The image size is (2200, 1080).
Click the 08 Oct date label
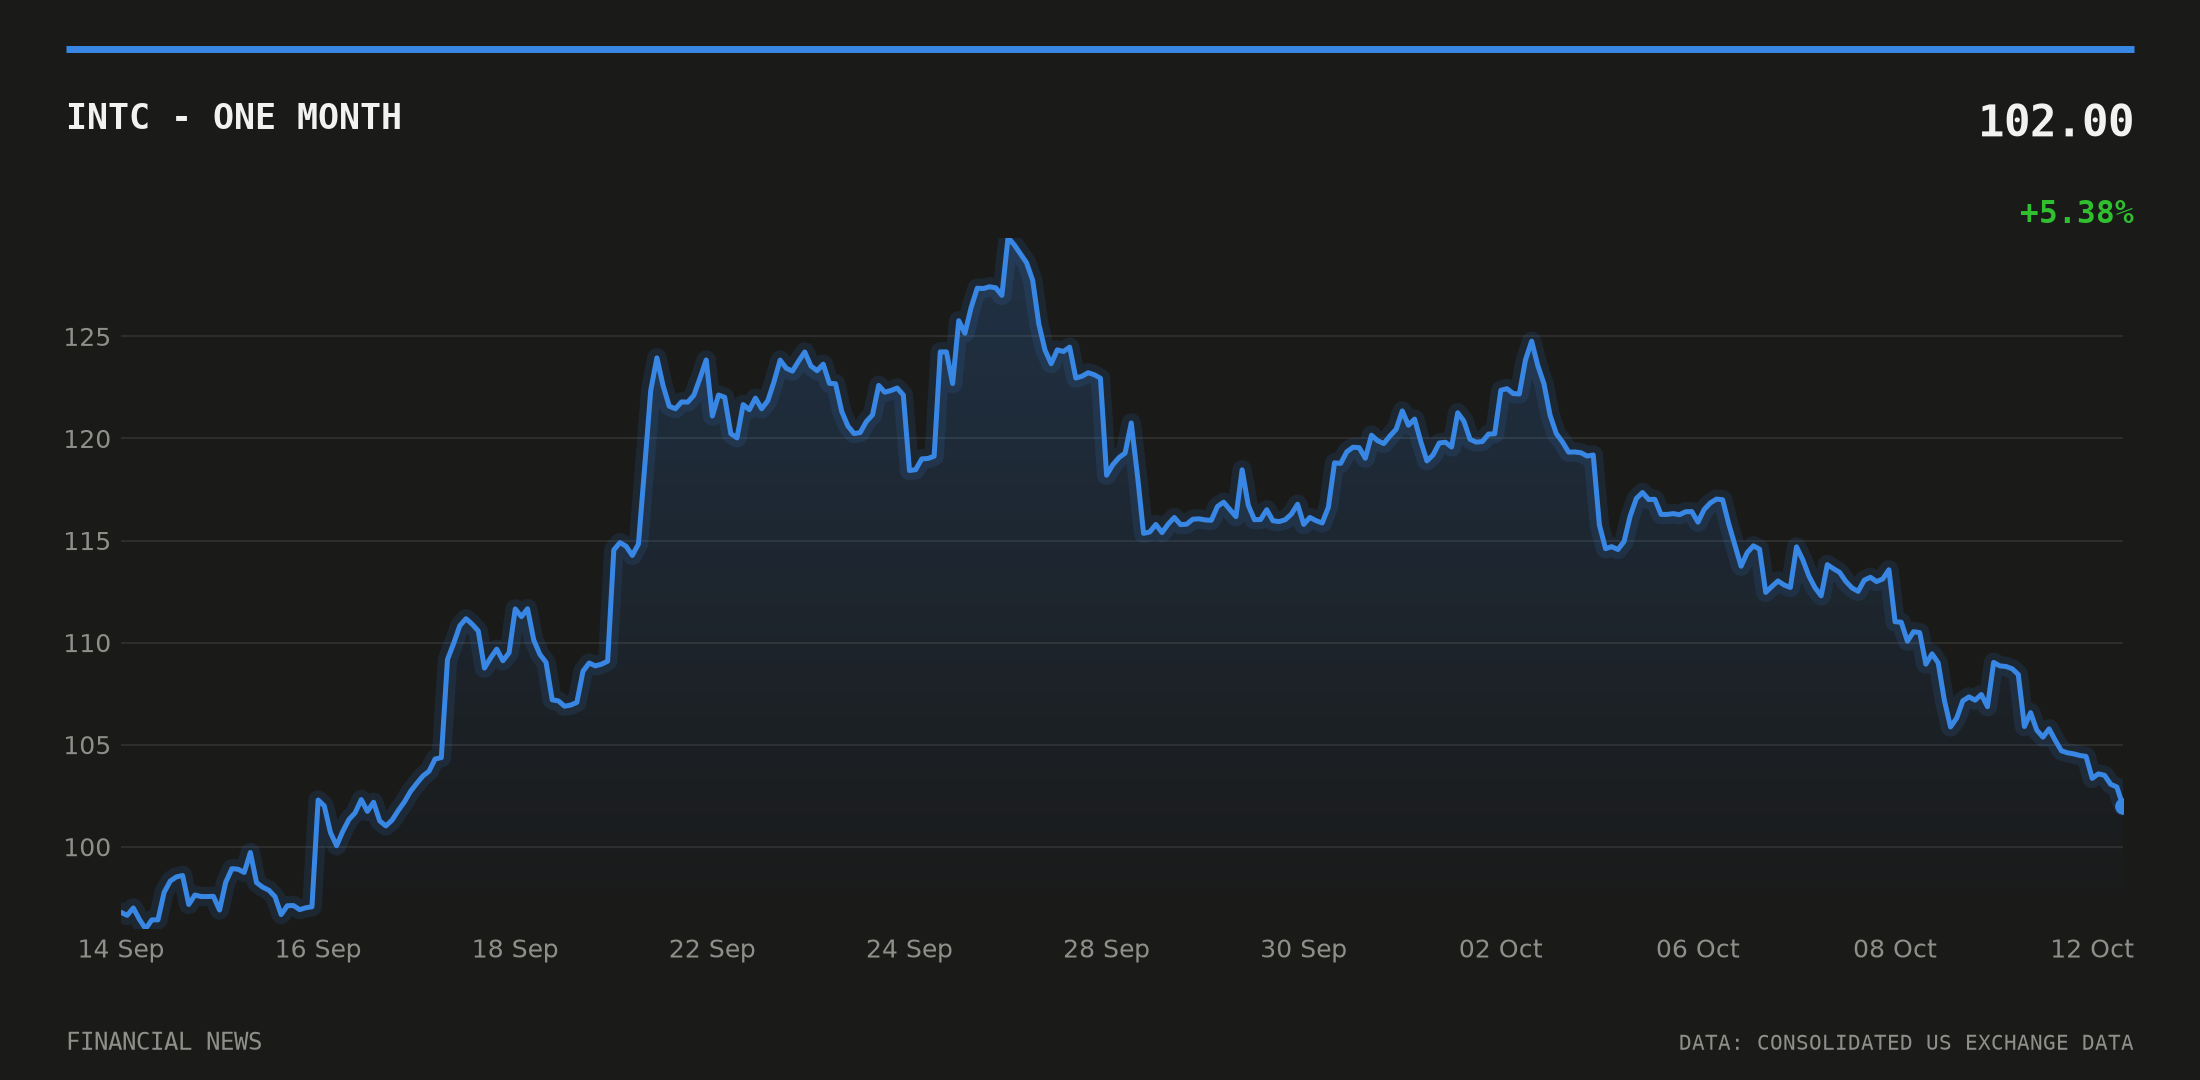(x=1894, y=949)
